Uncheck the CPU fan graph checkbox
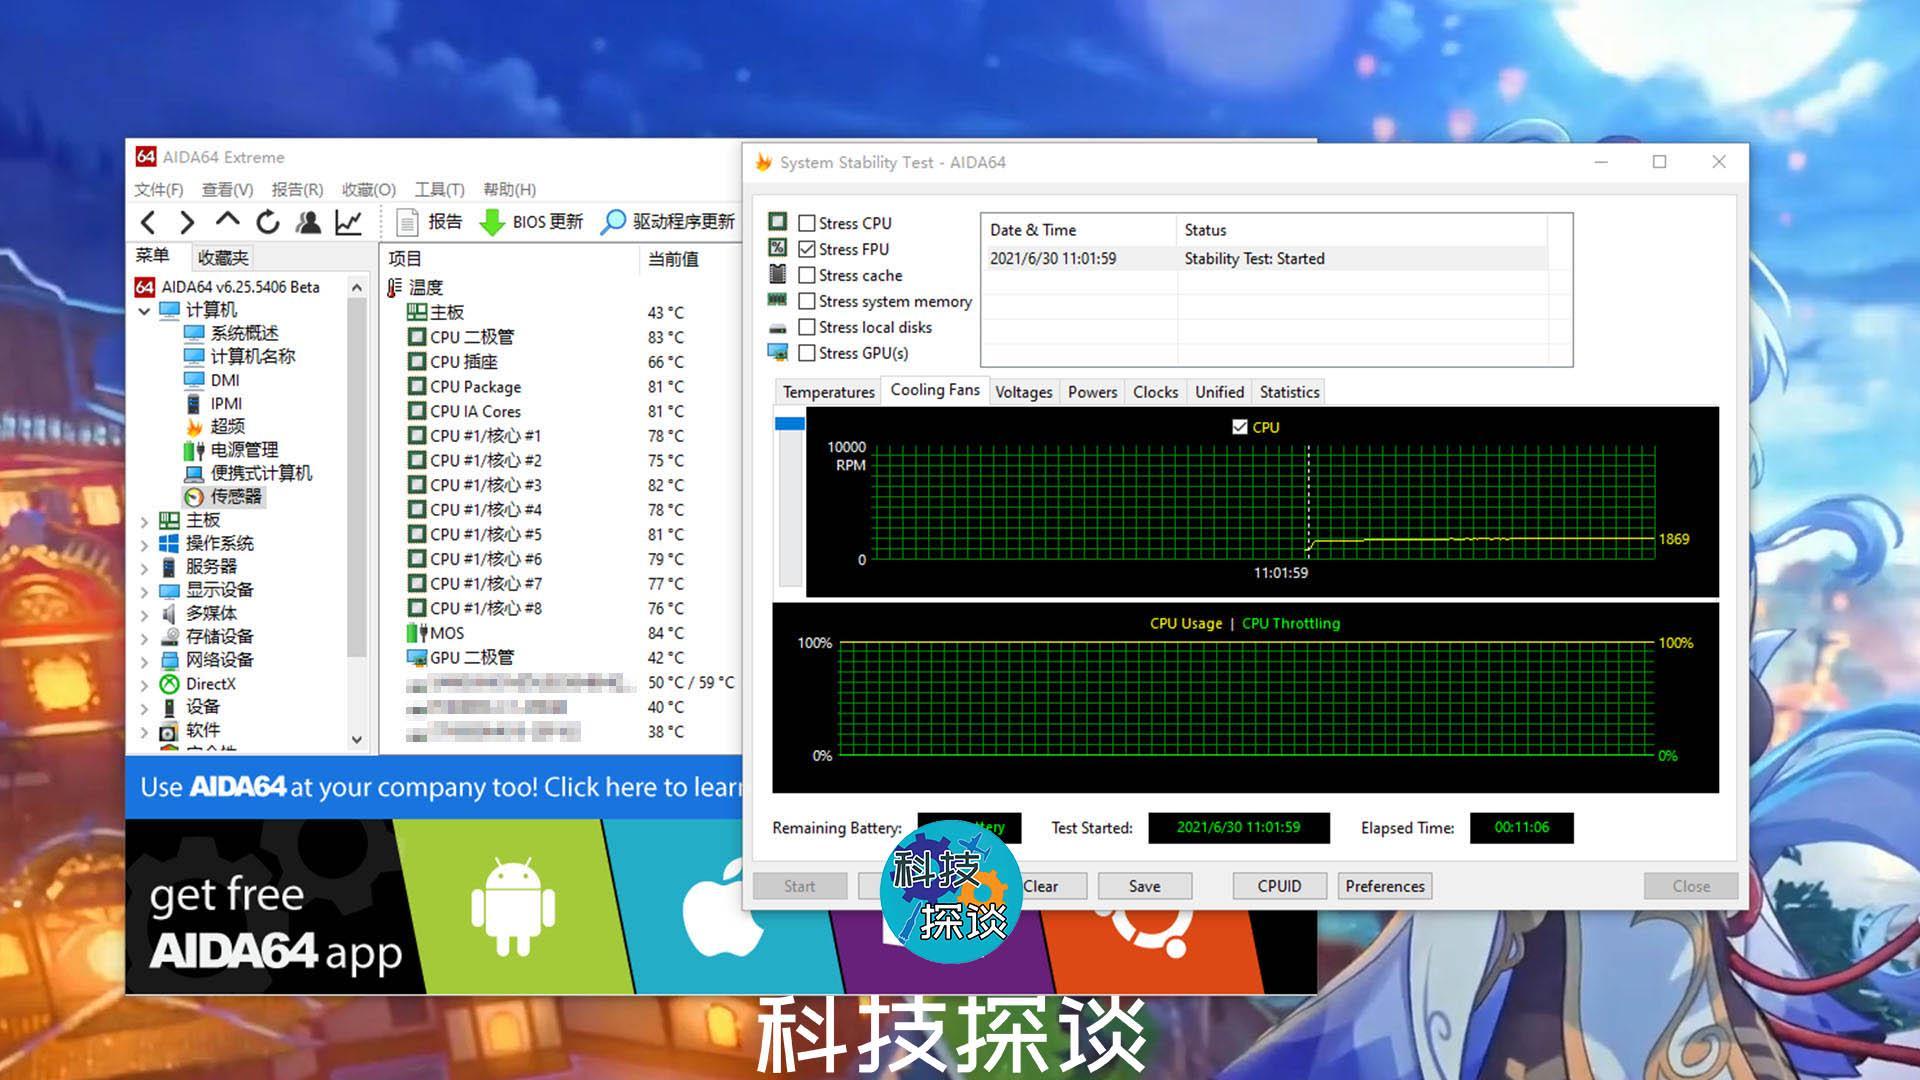Screen dimensions: 1920x1080 pos(1240,427)
